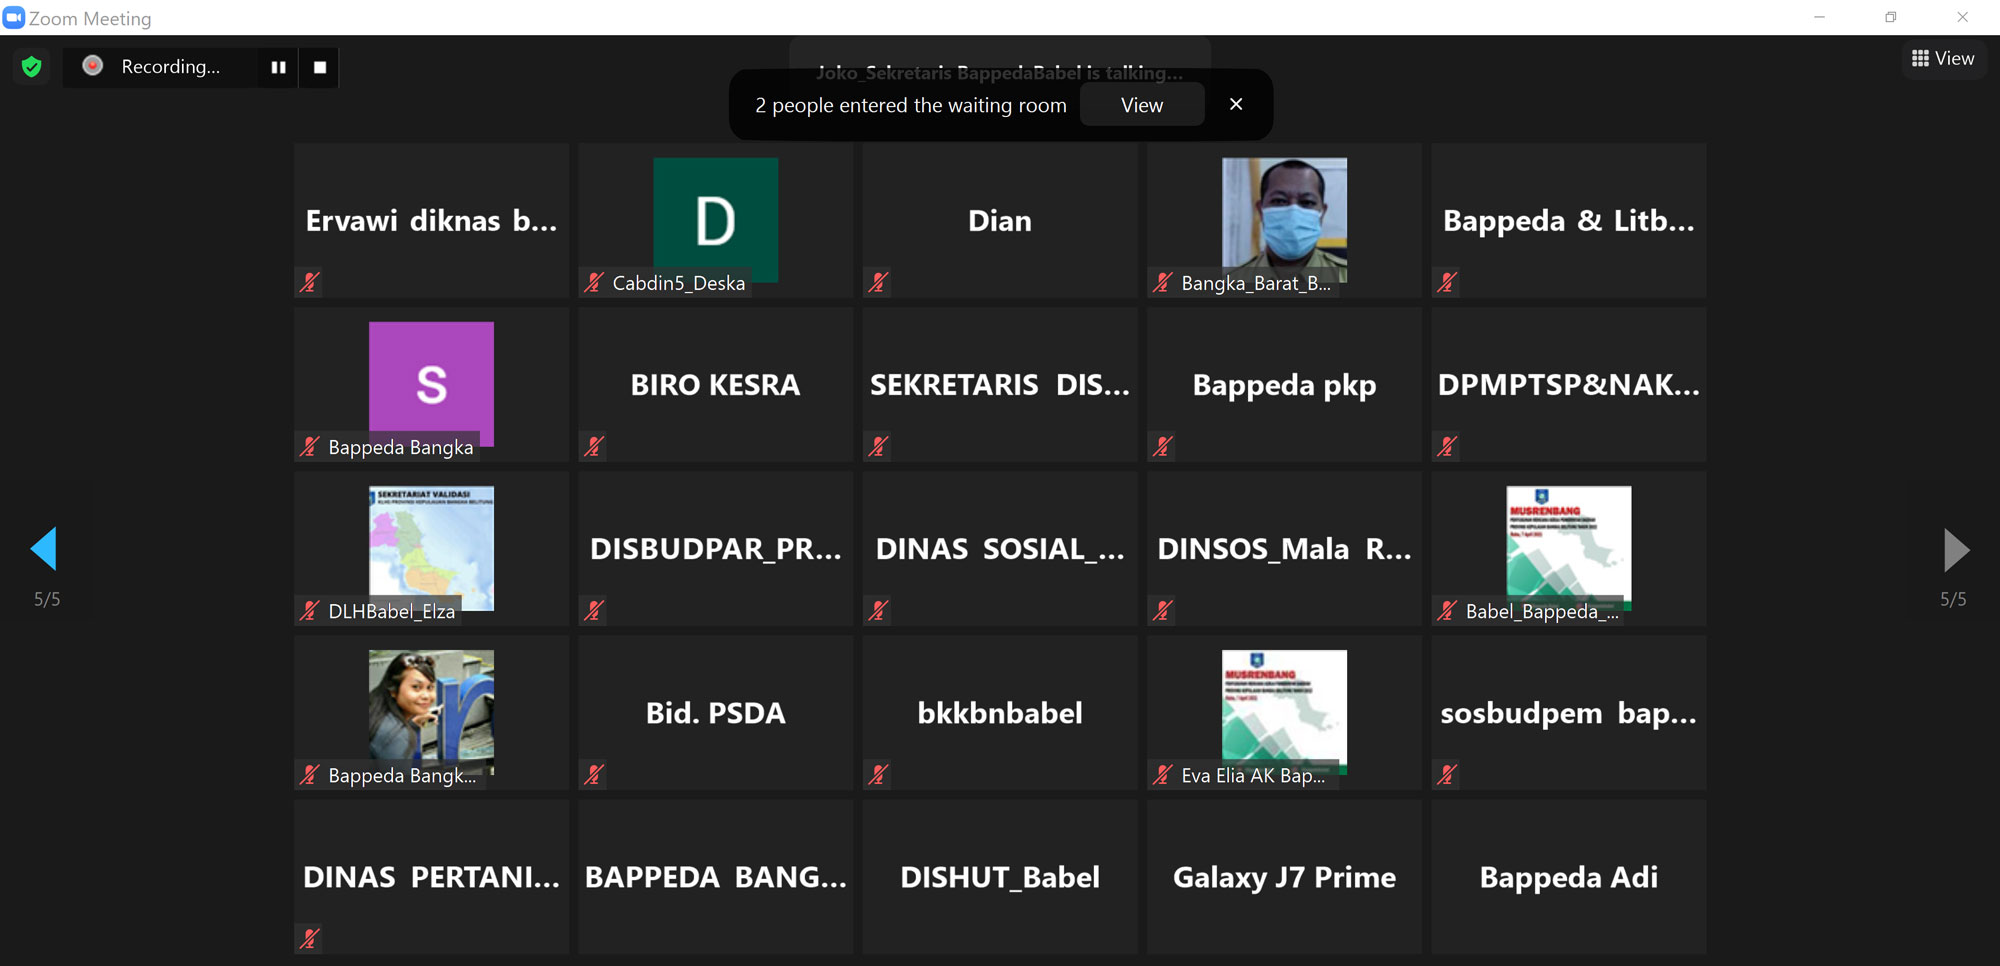Click the Zoom Meeting app icon in title bar
The image size is (2000, 966).
pos(13,18)
